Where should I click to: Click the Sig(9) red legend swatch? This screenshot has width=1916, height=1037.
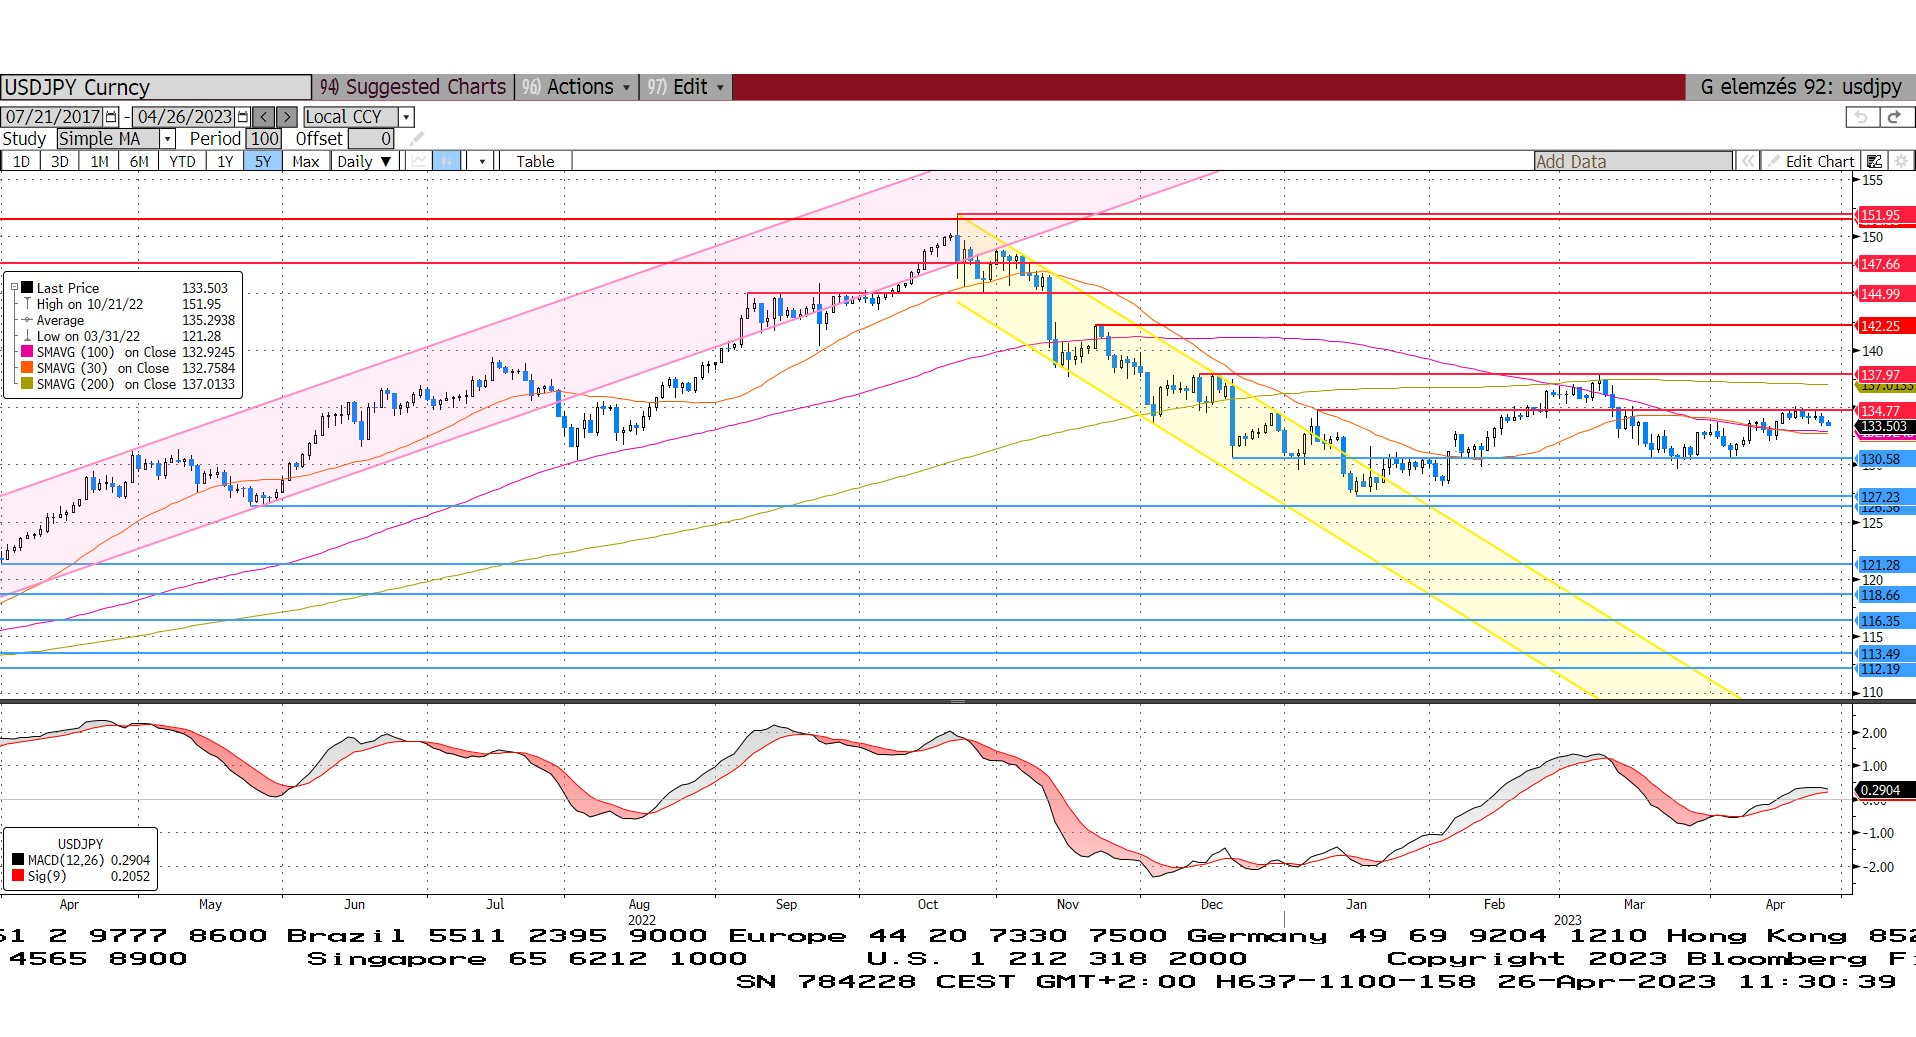[18, 876]
